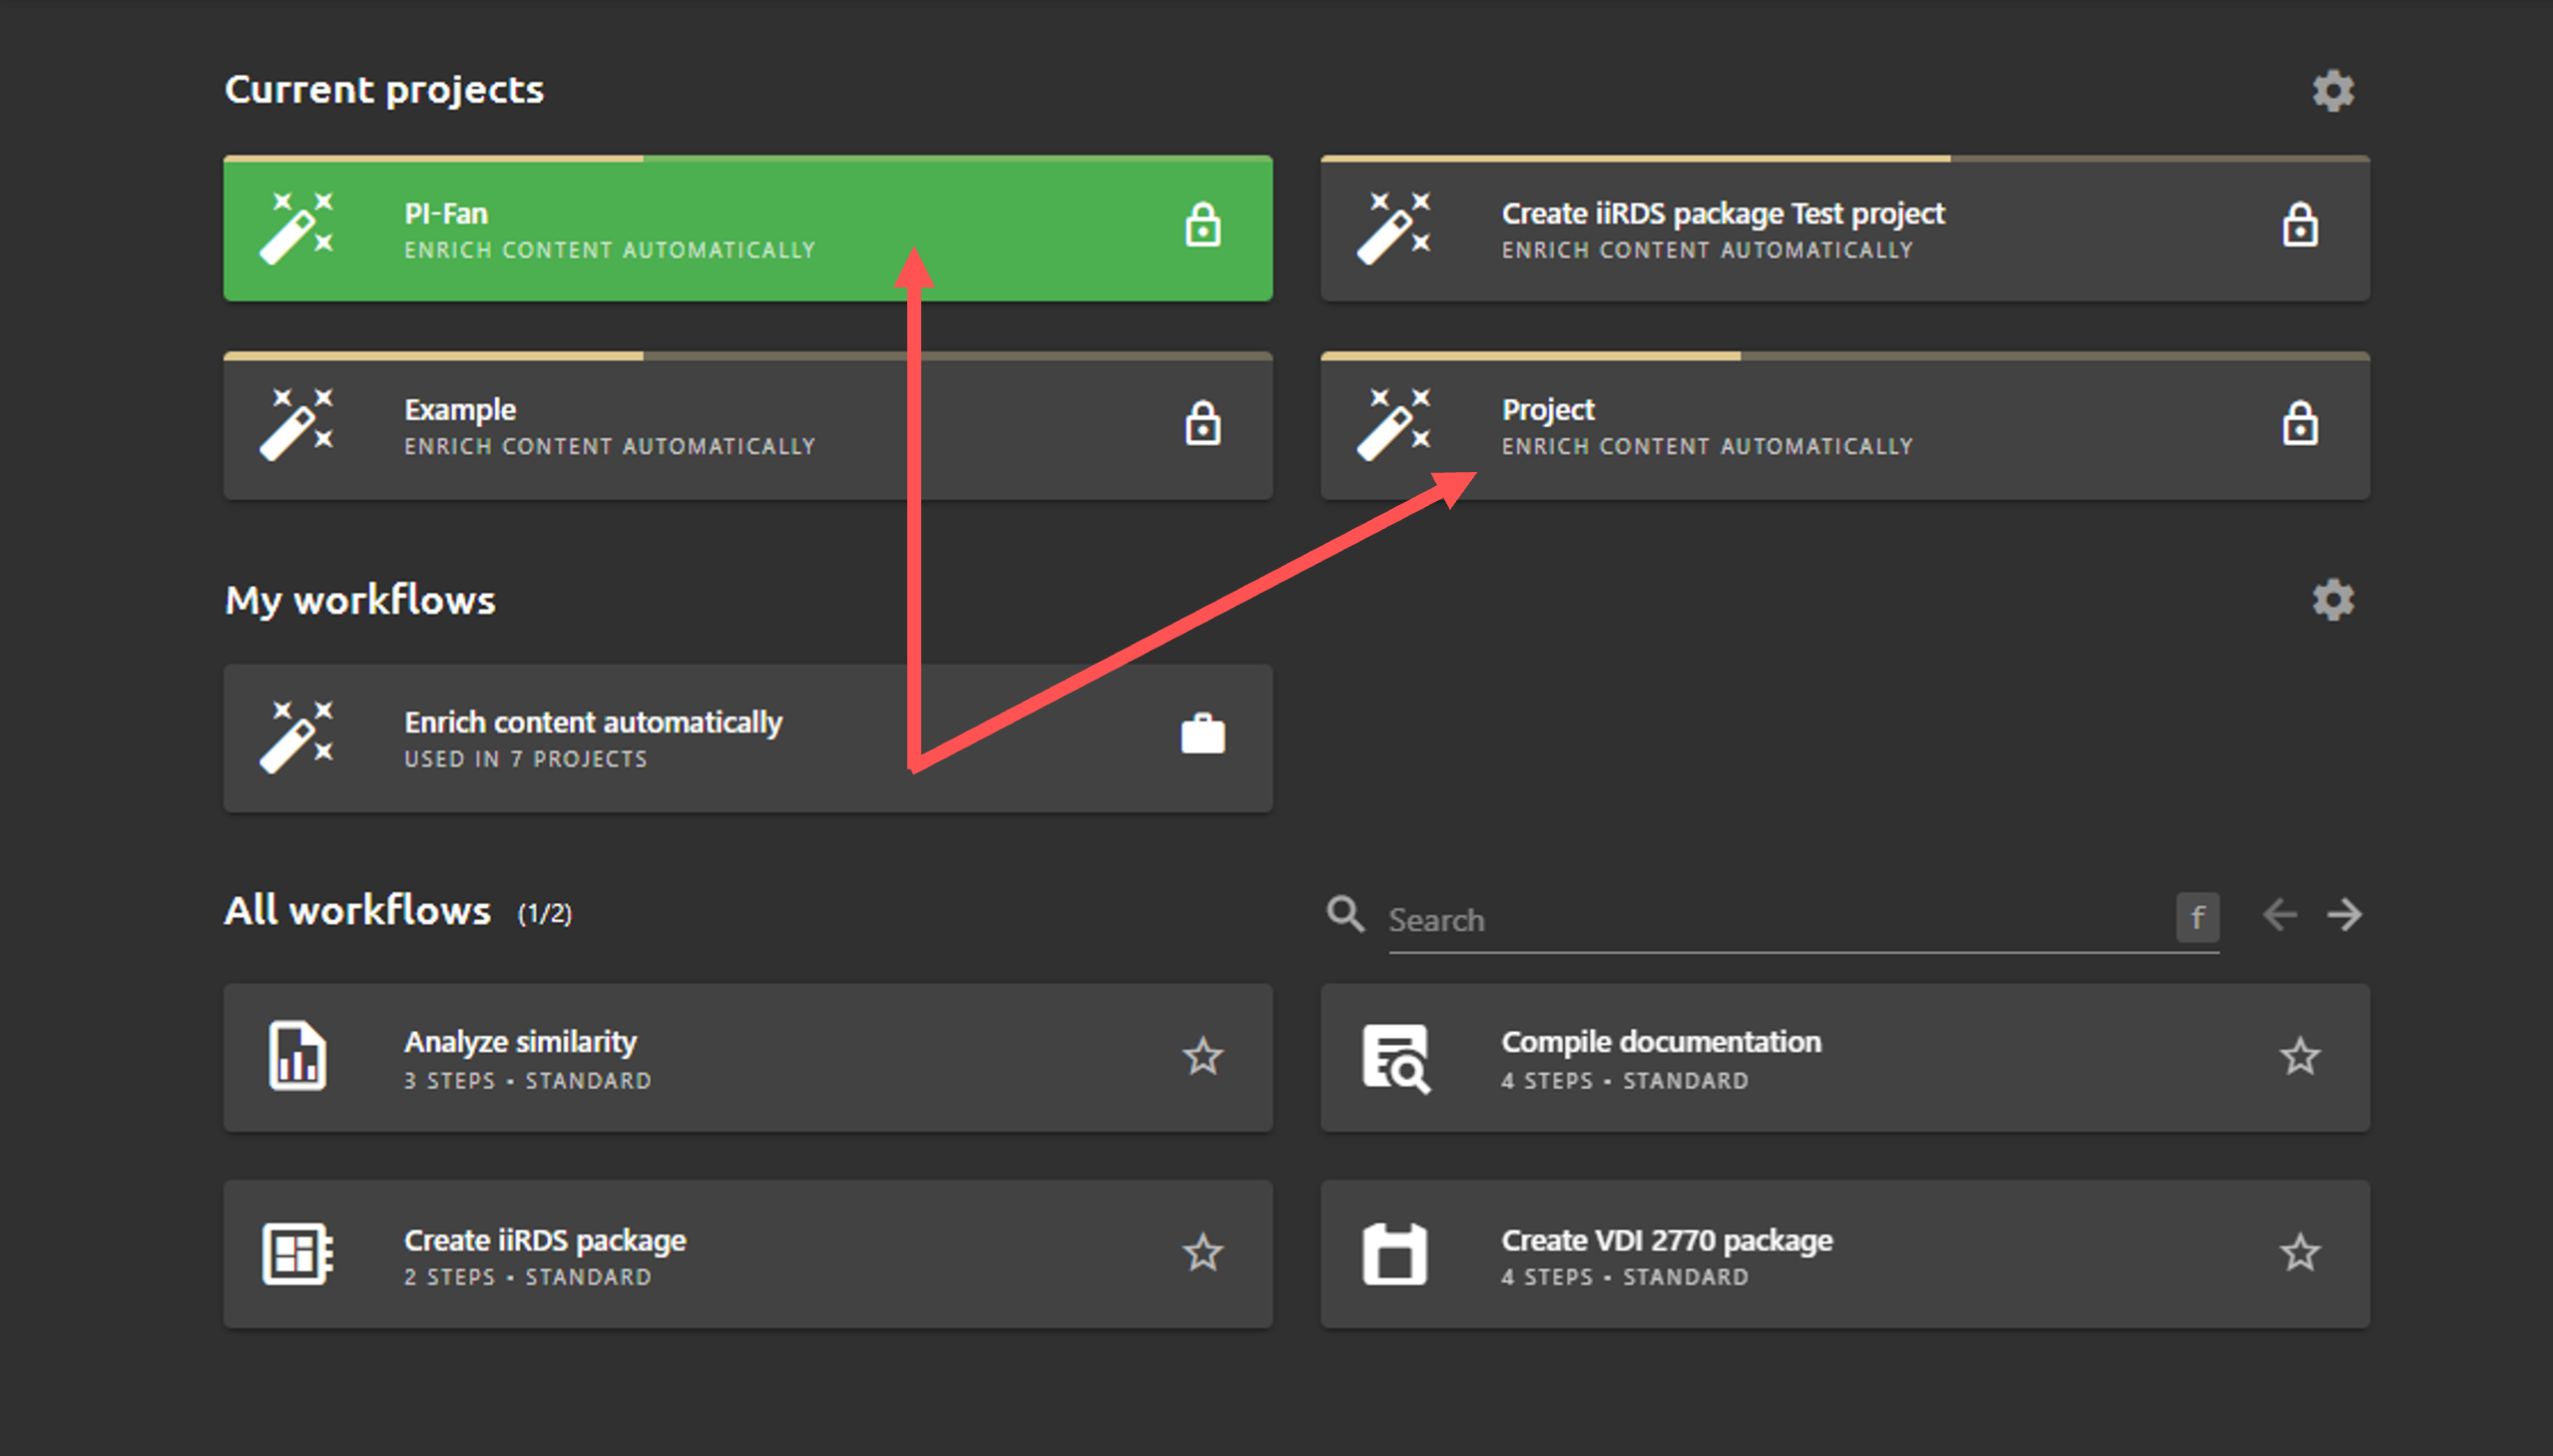Click the lock icon on PI-Fan project
The width and height of the screenshot is (2553, 1456).
1202,225
